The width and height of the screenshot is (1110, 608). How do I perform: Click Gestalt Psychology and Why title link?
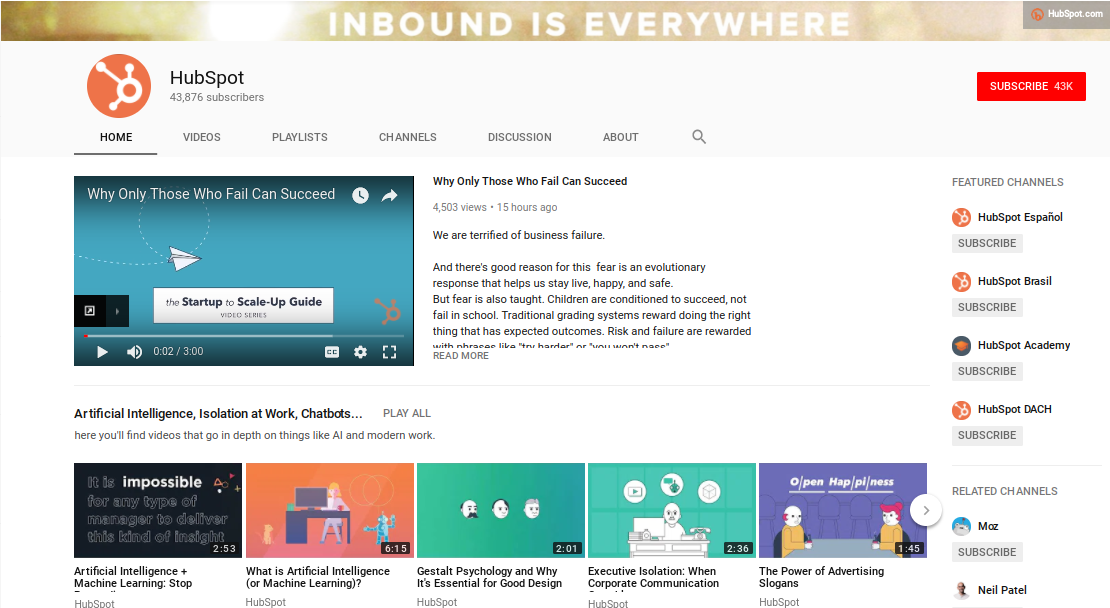click(x=489, y=578)
